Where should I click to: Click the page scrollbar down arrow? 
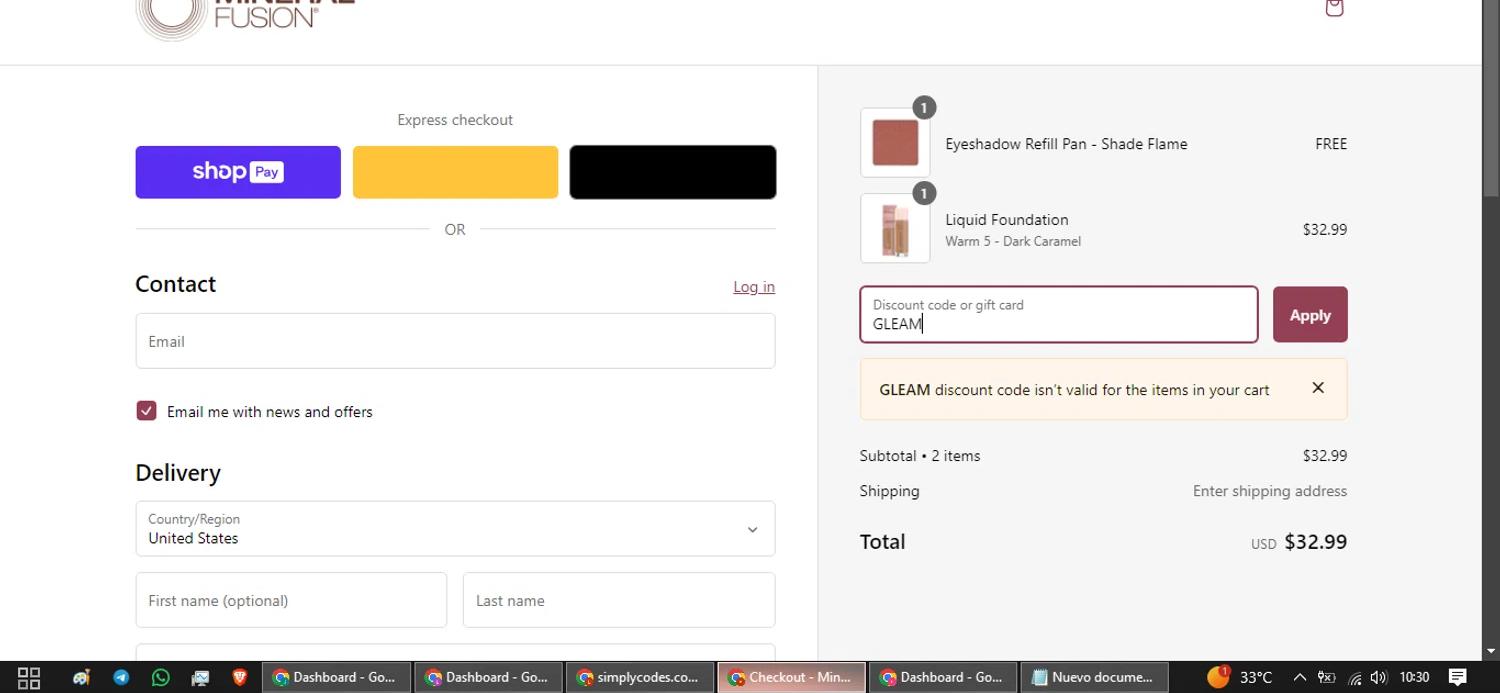click(x=1491, y=650)
